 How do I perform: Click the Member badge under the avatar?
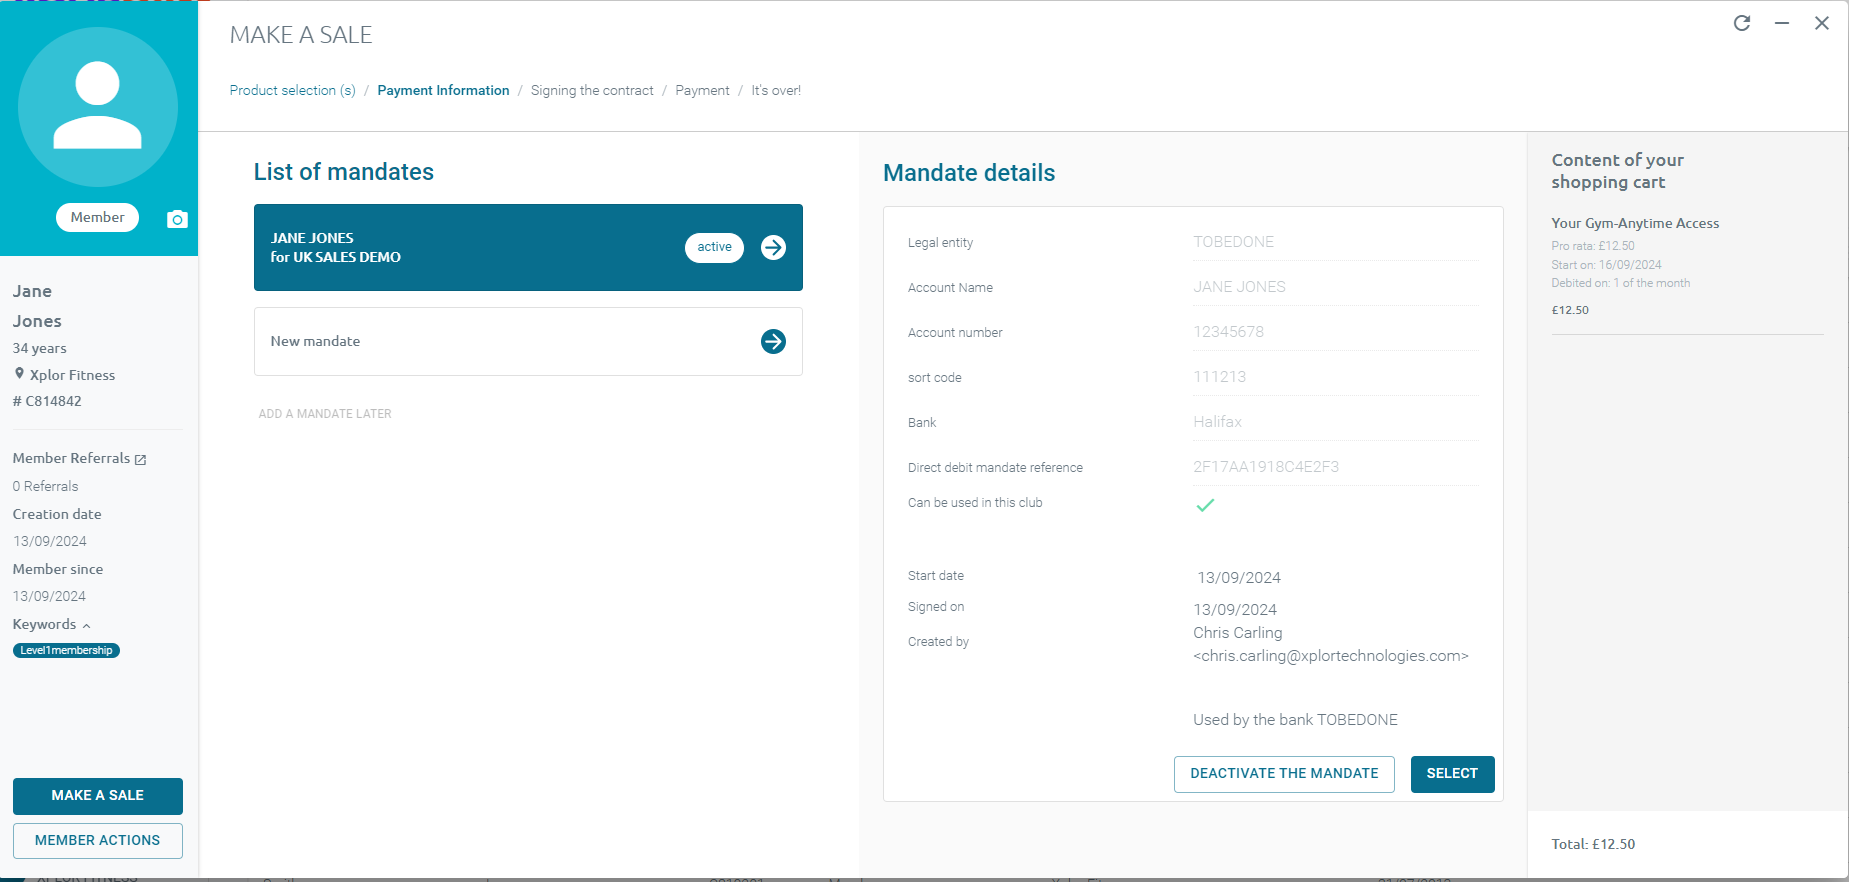(x=97, y=217)
